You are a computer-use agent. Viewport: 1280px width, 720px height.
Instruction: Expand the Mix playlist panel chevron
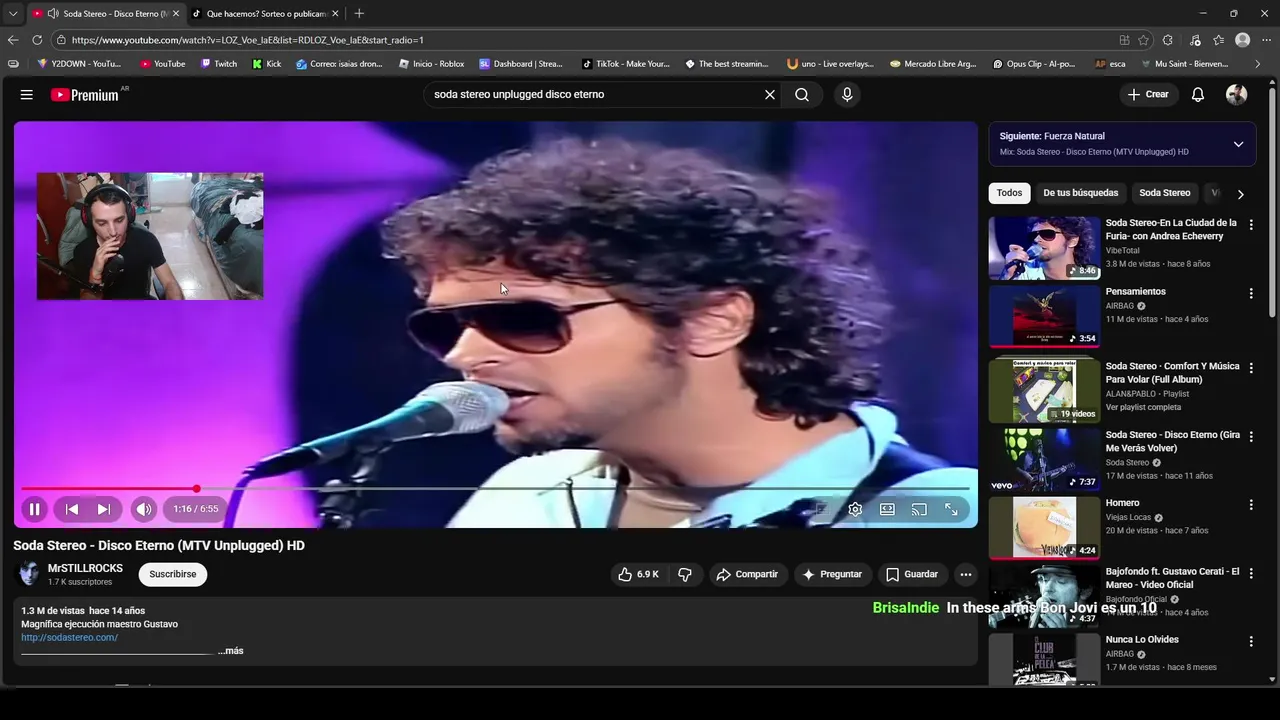click(x=1238, y=144)
